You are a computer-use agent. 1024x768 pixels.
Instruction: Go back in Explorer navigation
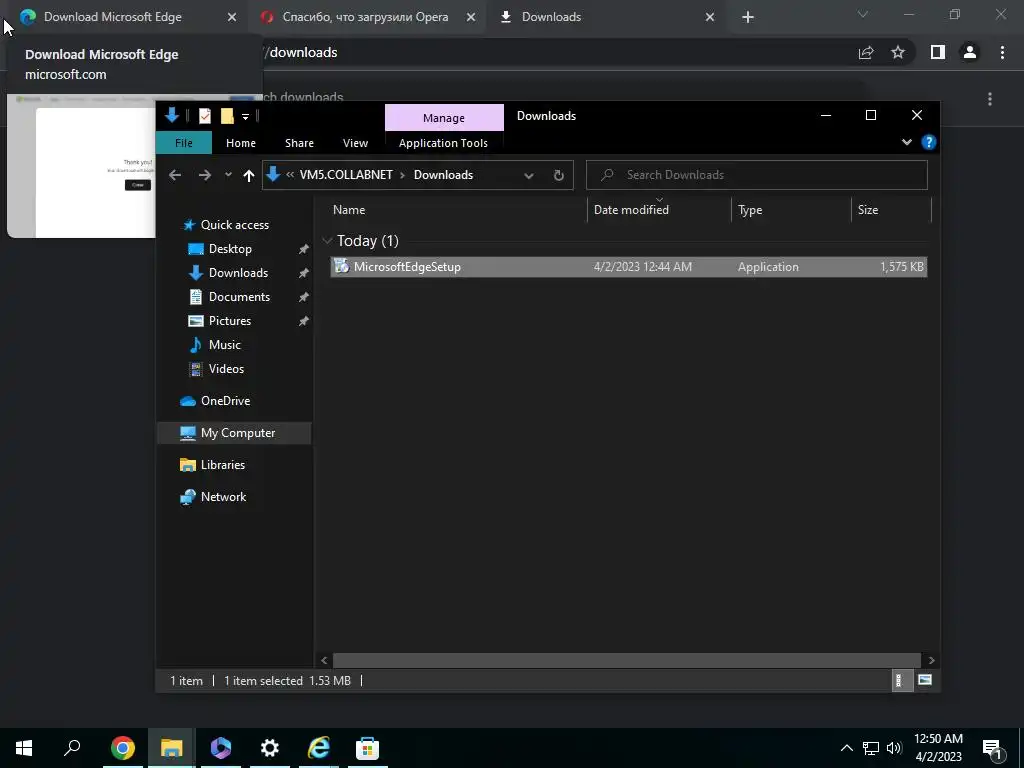pyautogui.click(x=174, y=175)
